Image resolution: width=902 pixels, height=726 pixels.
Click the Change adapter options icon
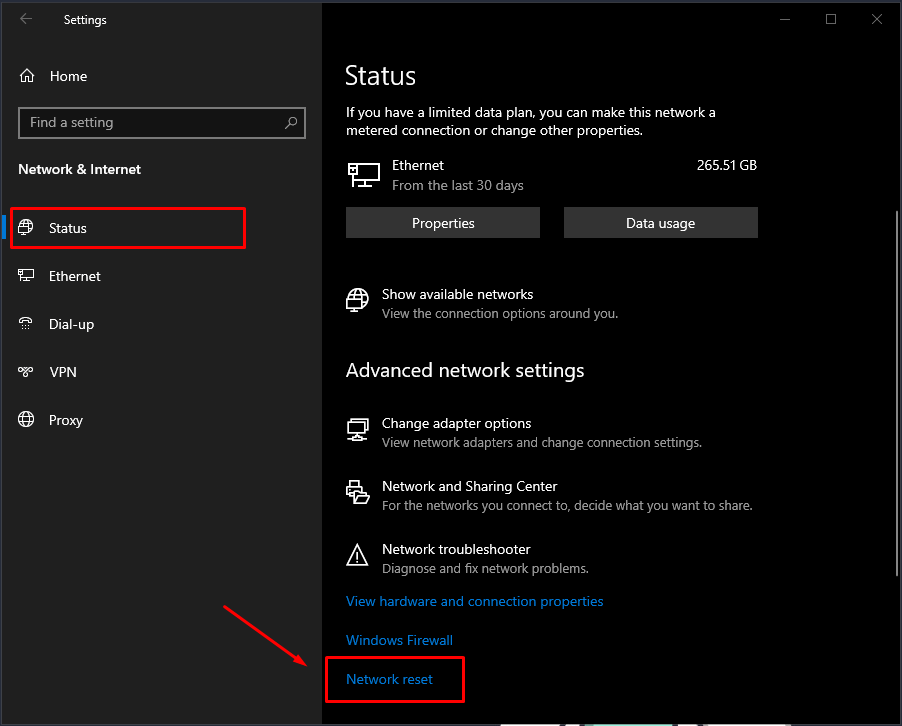click(x=357, y=431)
